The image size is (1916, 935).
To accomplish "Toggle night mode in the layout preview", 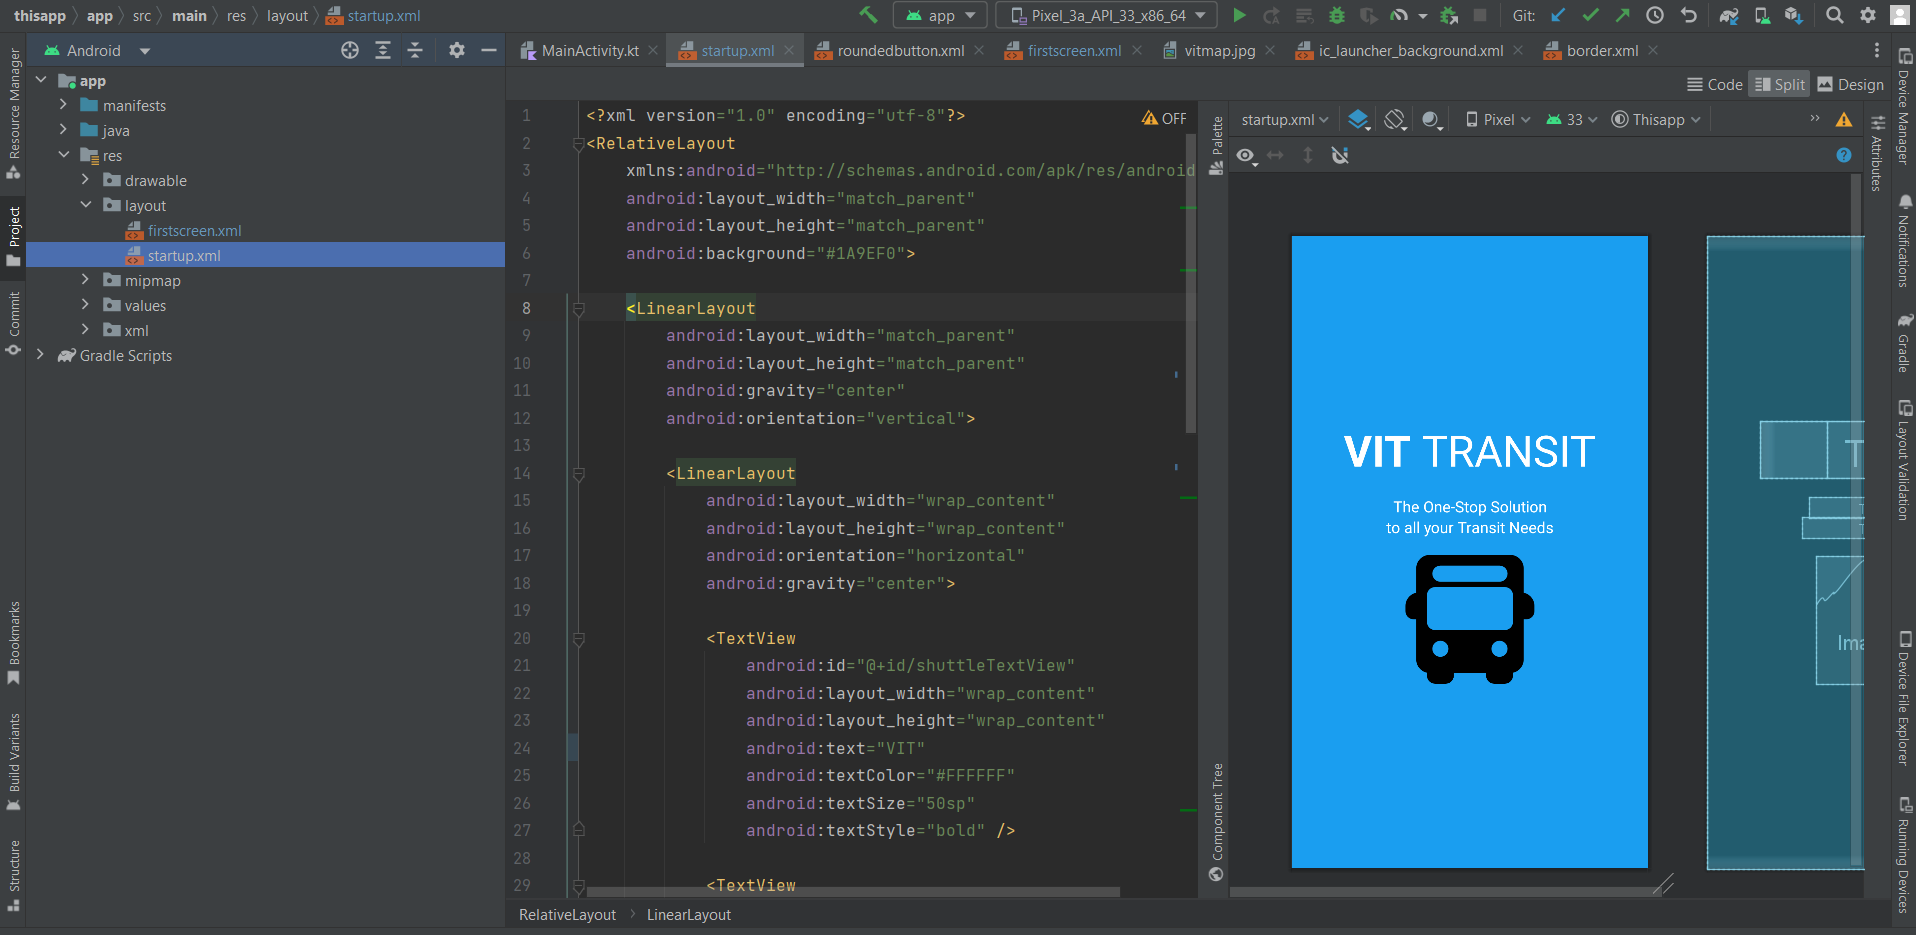I will [1431, 119].
